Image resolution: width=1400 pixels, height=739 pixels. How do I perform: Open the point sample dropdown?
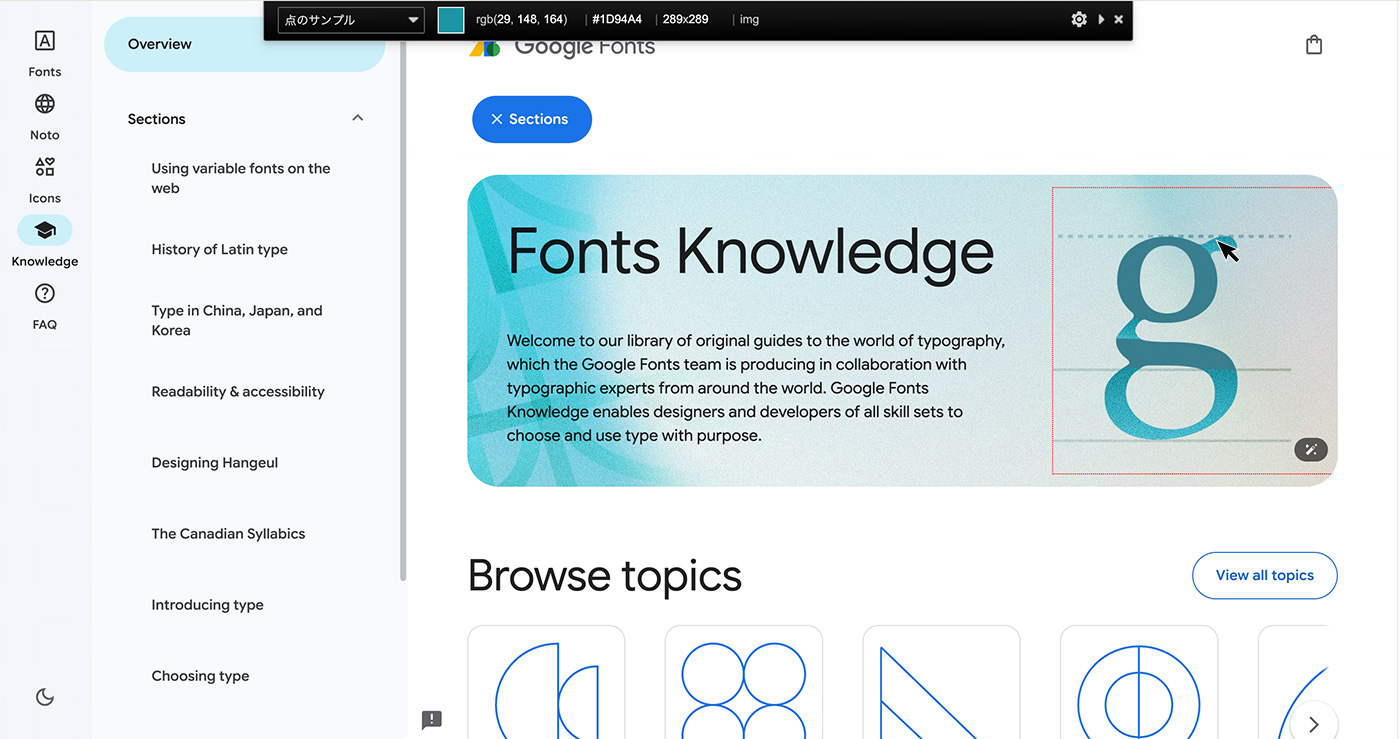click(x=351, y=19)
